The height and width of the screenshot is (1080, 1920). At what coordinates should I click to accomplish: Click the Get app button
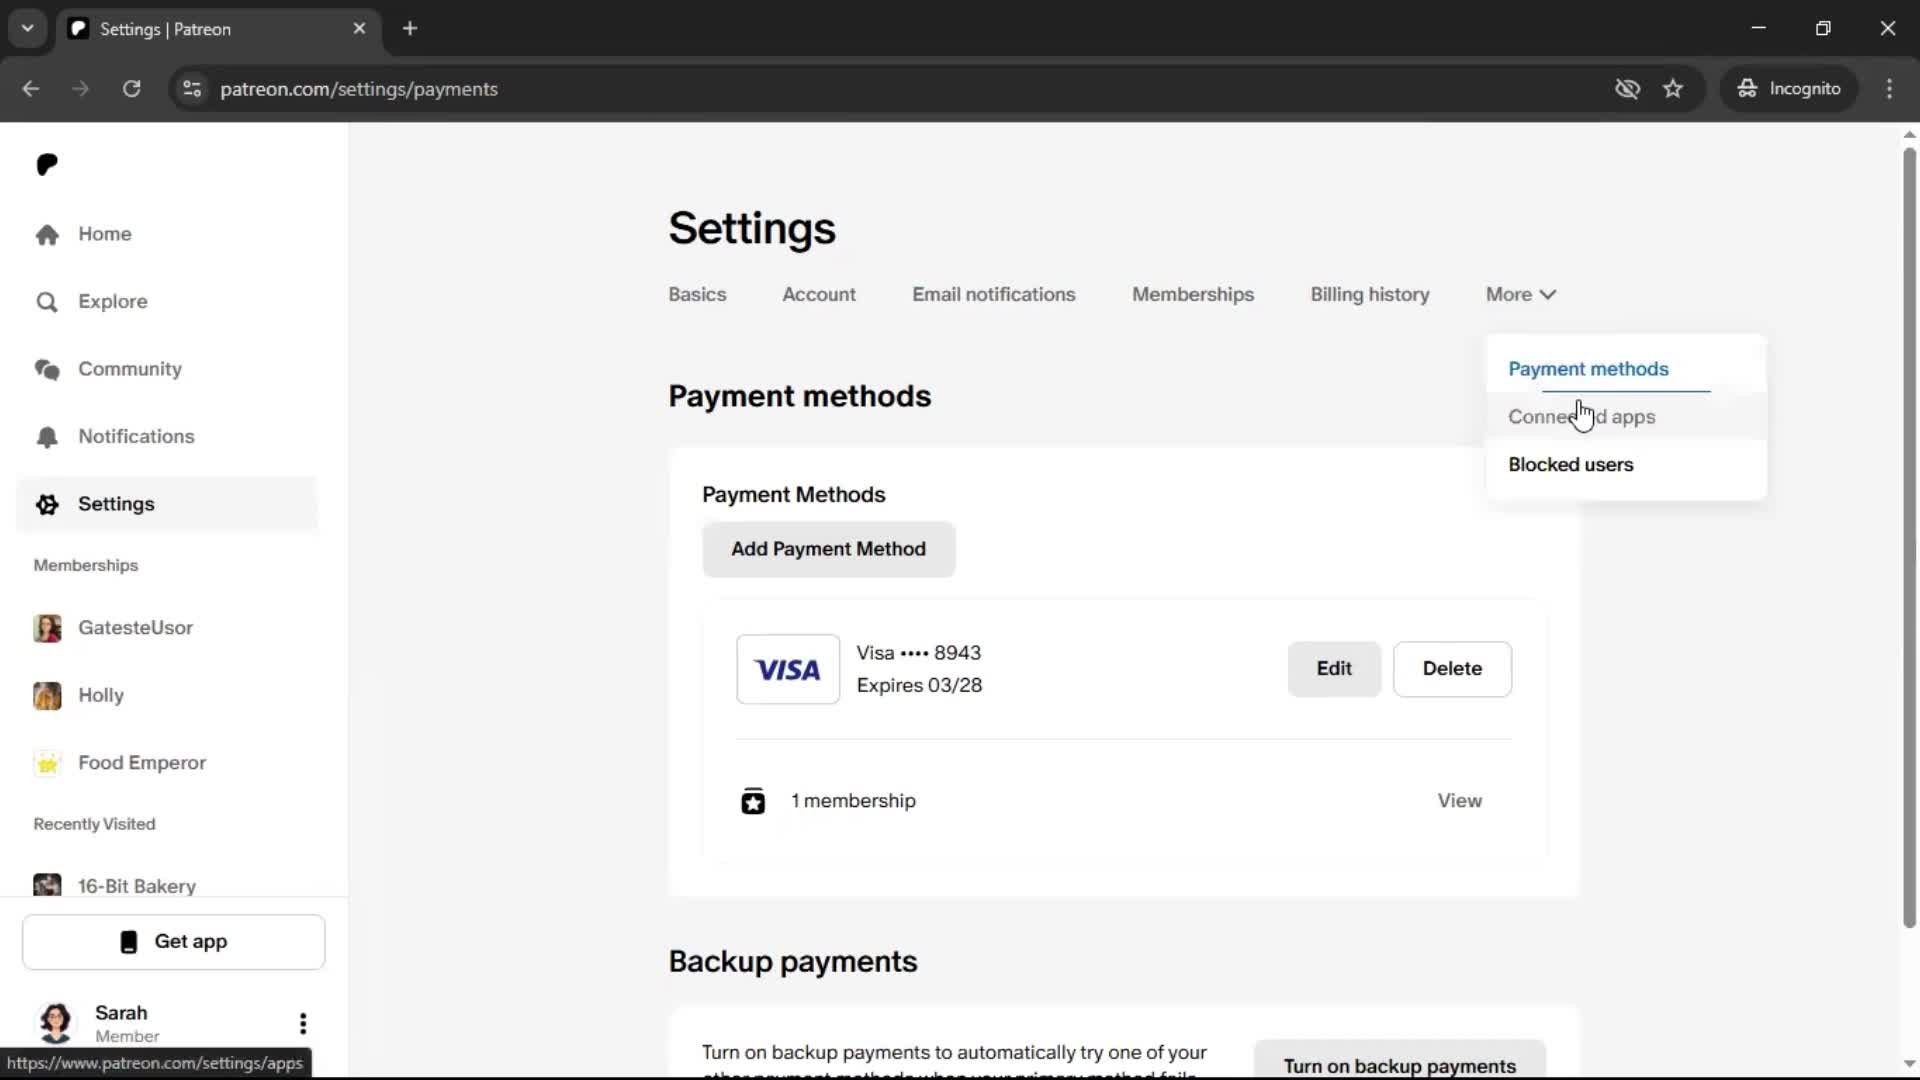pyautogui.click(x=174, y=942)
